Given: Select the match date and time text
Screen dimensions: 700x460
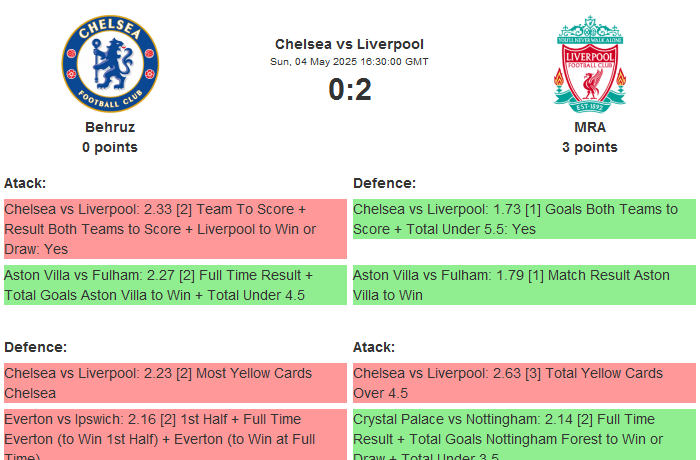Looking at the screenshot, I should (x=349, y=62).
